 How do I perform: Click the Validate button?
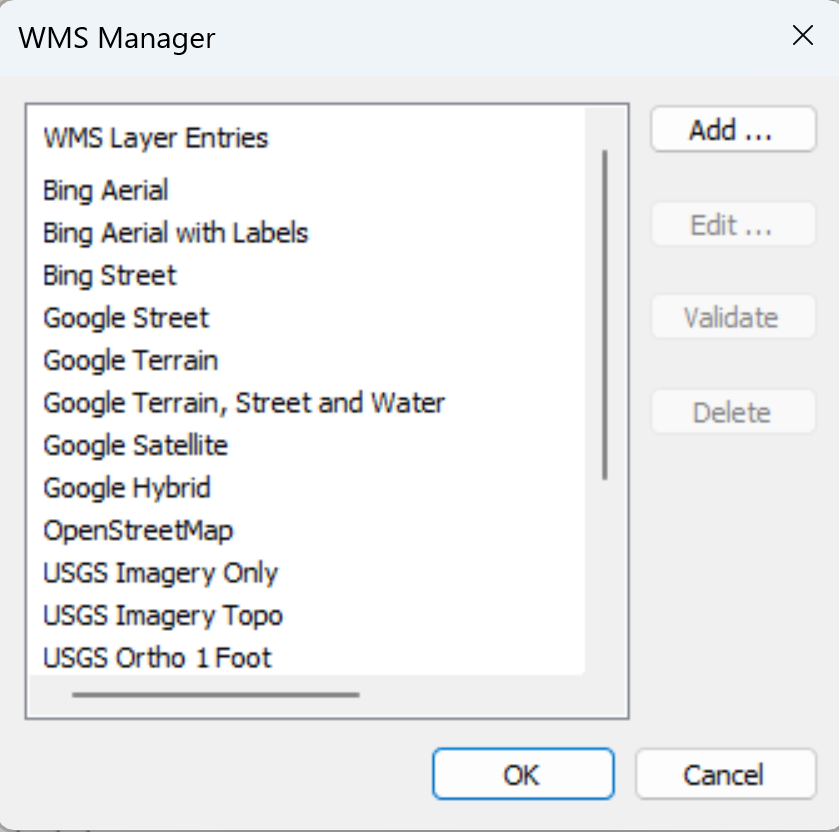733,317
